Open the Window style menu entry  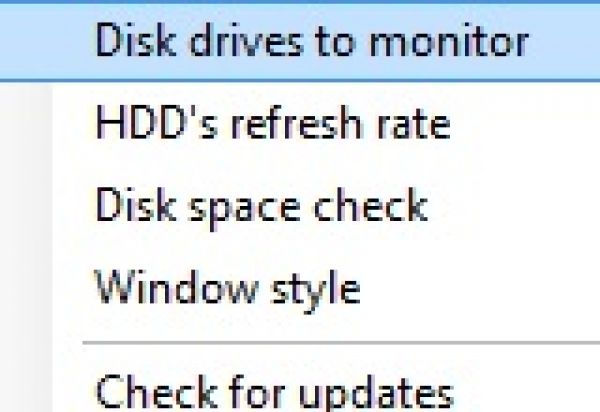coord(227,288)
